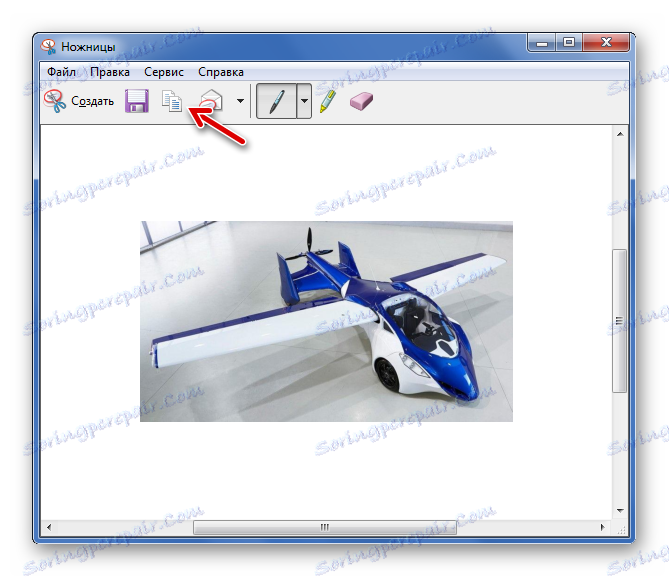Click the horizontal scrollbar thumb
Image resolution: width=669 pixels, height=577 pixels.
tap(325, 527)
